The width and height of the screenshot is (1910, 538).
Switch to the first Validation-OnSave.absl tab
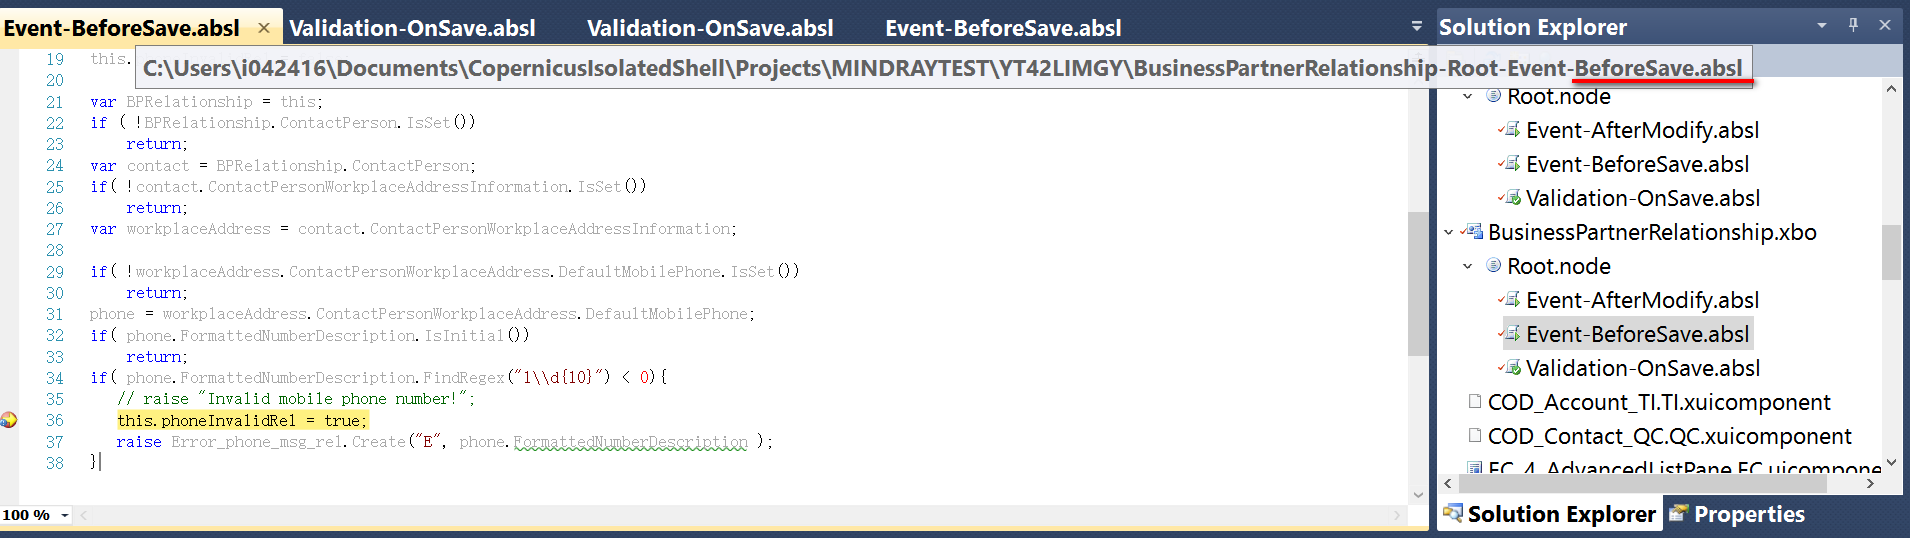tap(412, 28)
